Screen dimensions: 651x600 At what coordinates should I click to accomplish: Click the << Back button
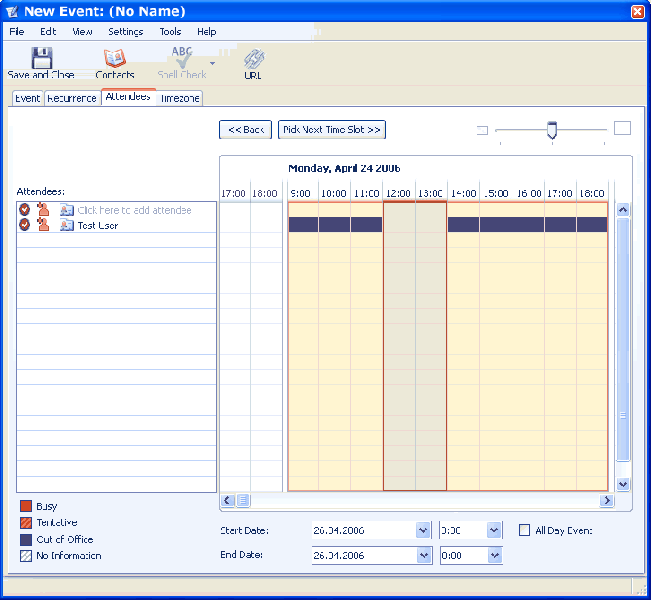click(x=245, y=130)
